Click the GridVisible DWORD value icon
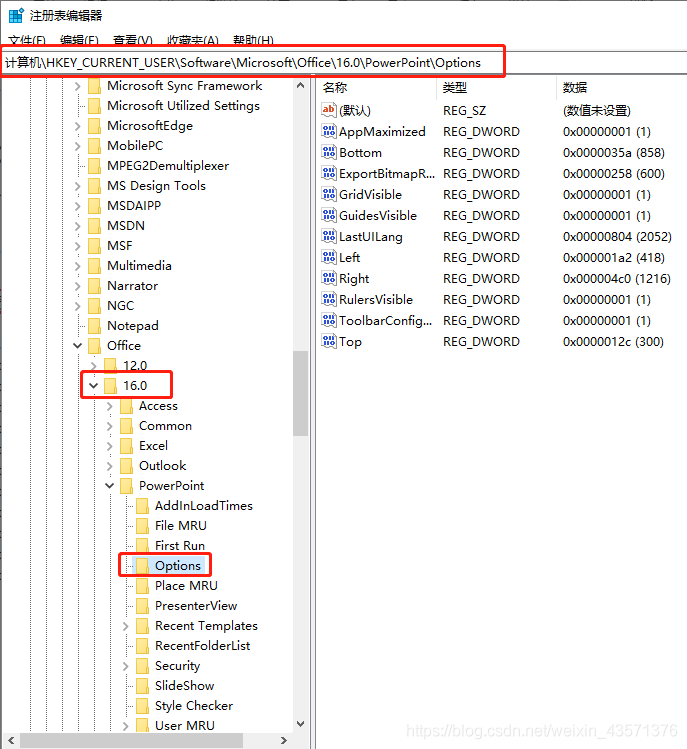Viewport: 687px width, 749px height. [x=329, y=194]
